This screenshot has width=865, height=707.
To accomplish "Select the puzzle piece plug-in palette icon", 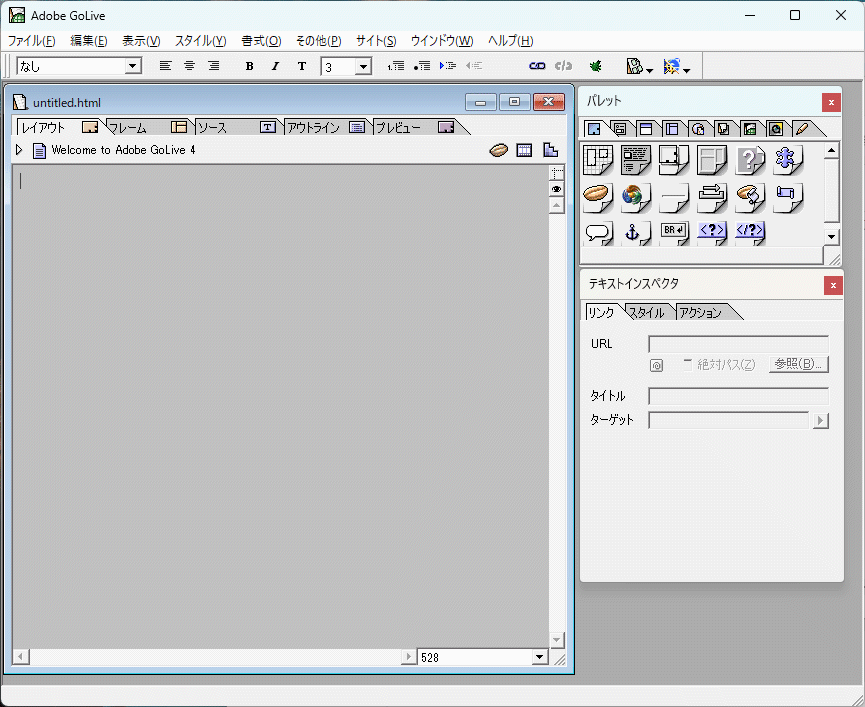I will pyautogui.click(x=787, y=159).
